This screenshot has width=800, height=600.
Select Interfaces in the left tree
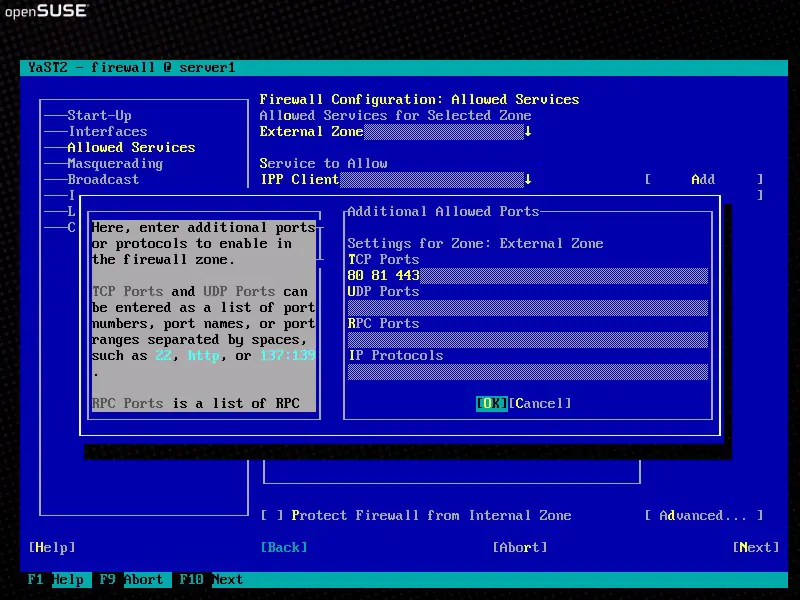108,132
